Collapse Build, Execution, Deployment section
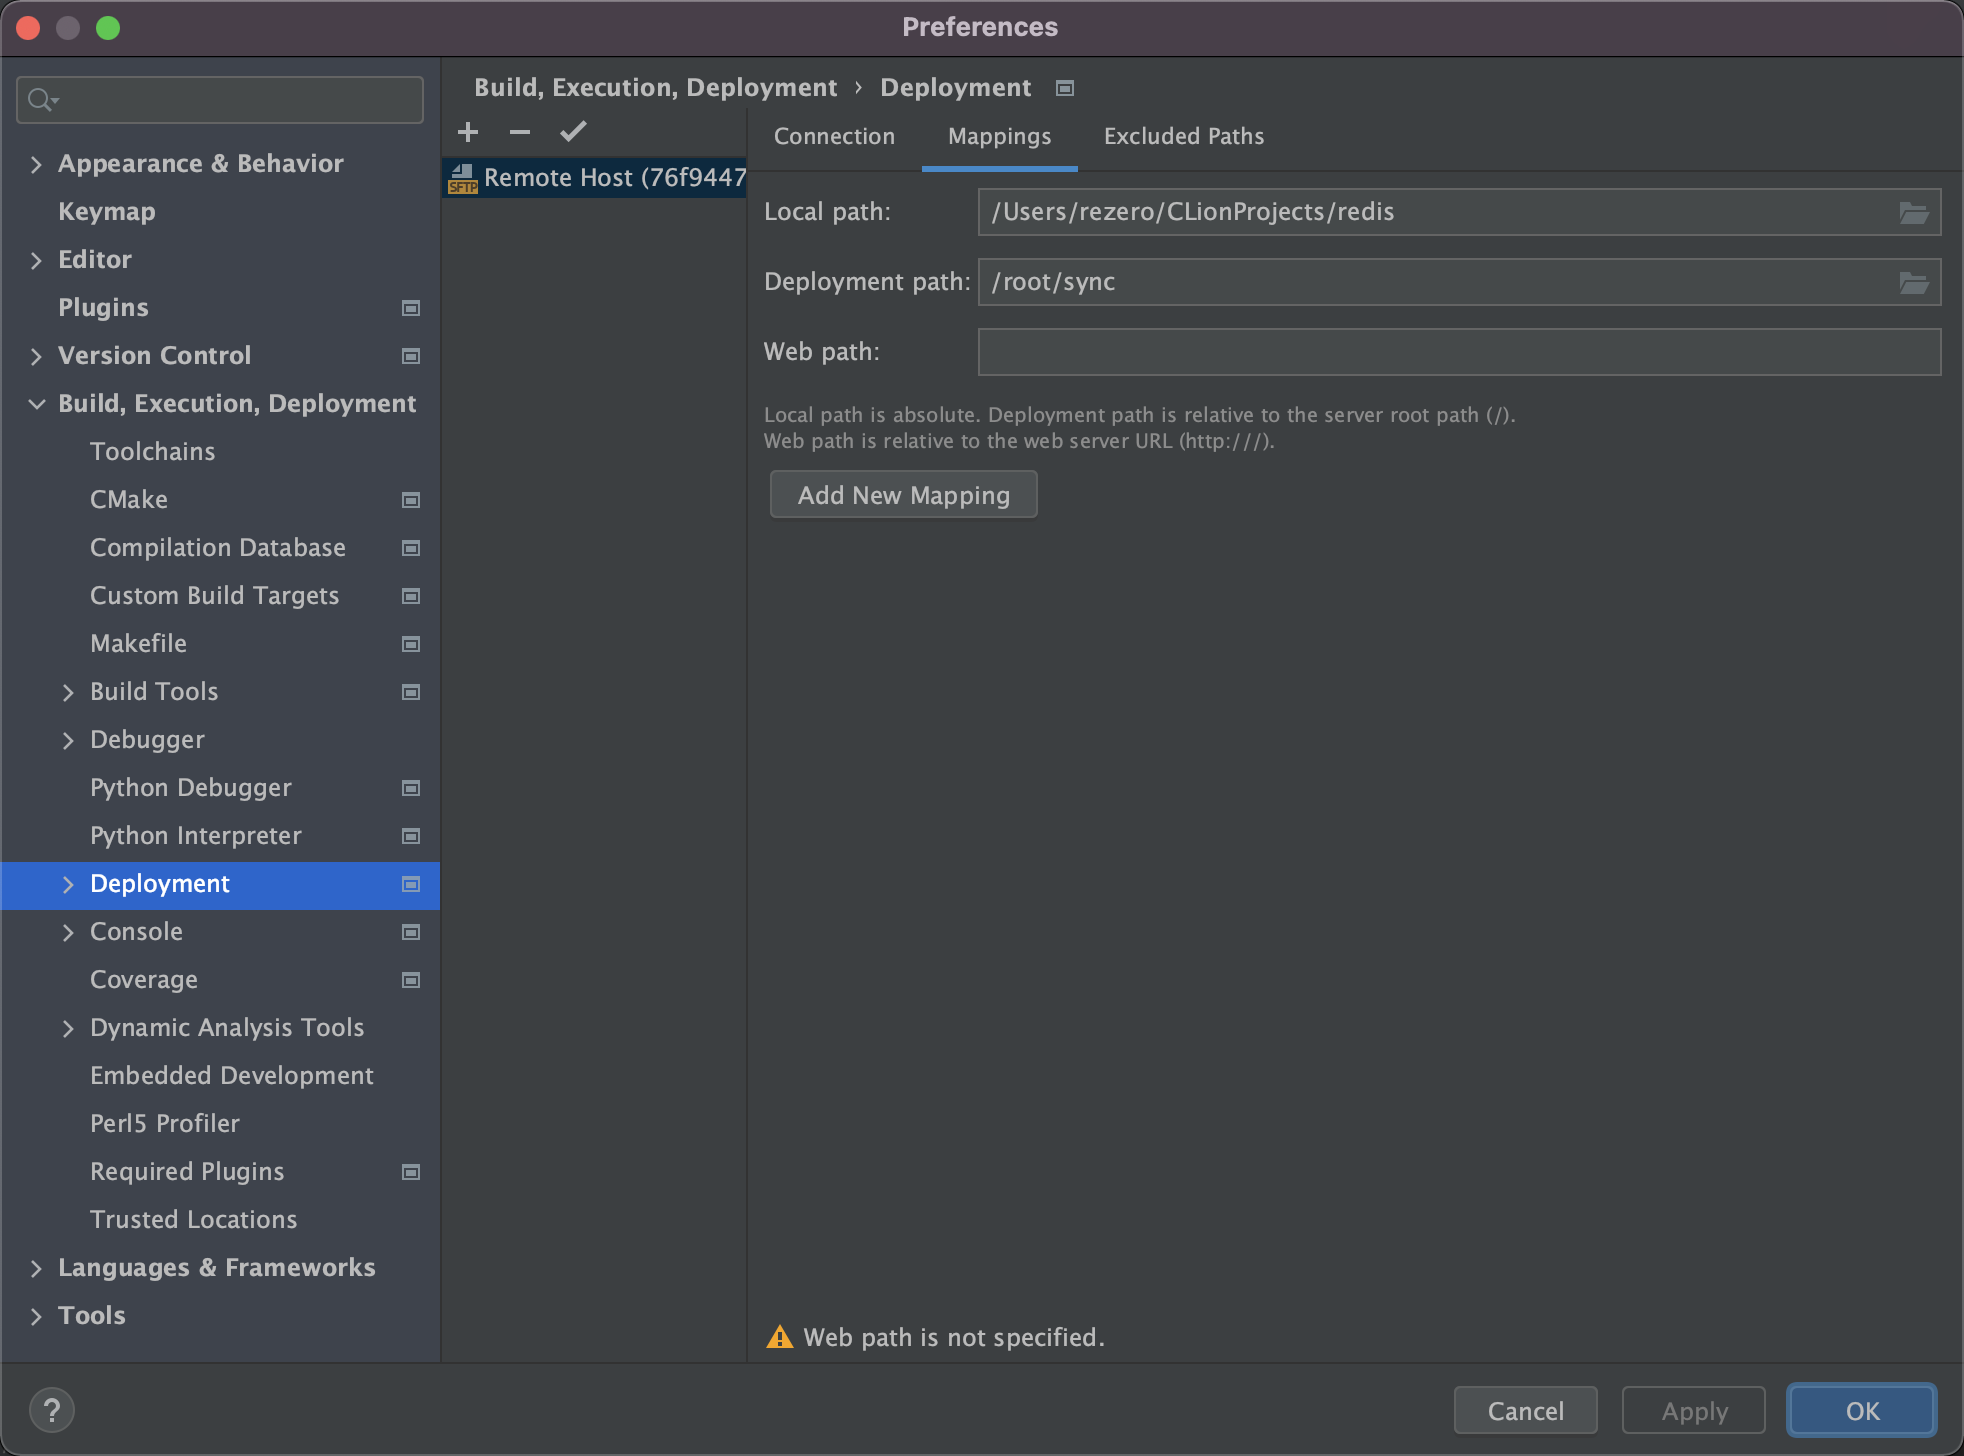Image resolution: width=1964 pixels, height=1456 pixels. [x=36, y=404]
